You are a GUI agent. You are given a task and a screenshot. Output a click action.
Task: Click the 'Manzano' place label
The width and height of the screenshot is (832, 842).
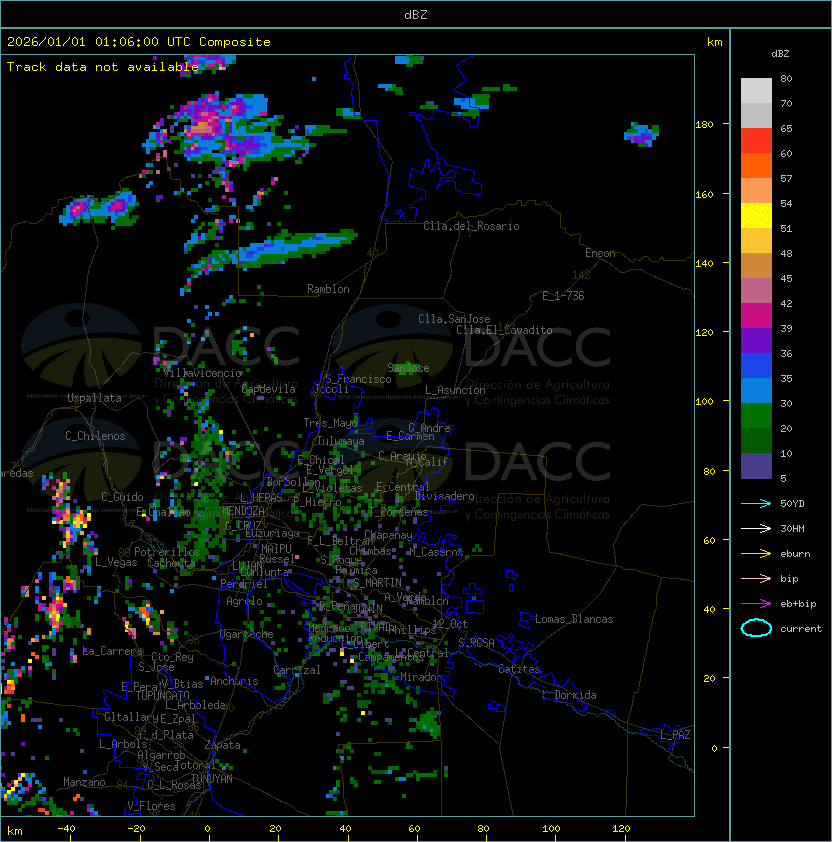[x=84, y=782]
